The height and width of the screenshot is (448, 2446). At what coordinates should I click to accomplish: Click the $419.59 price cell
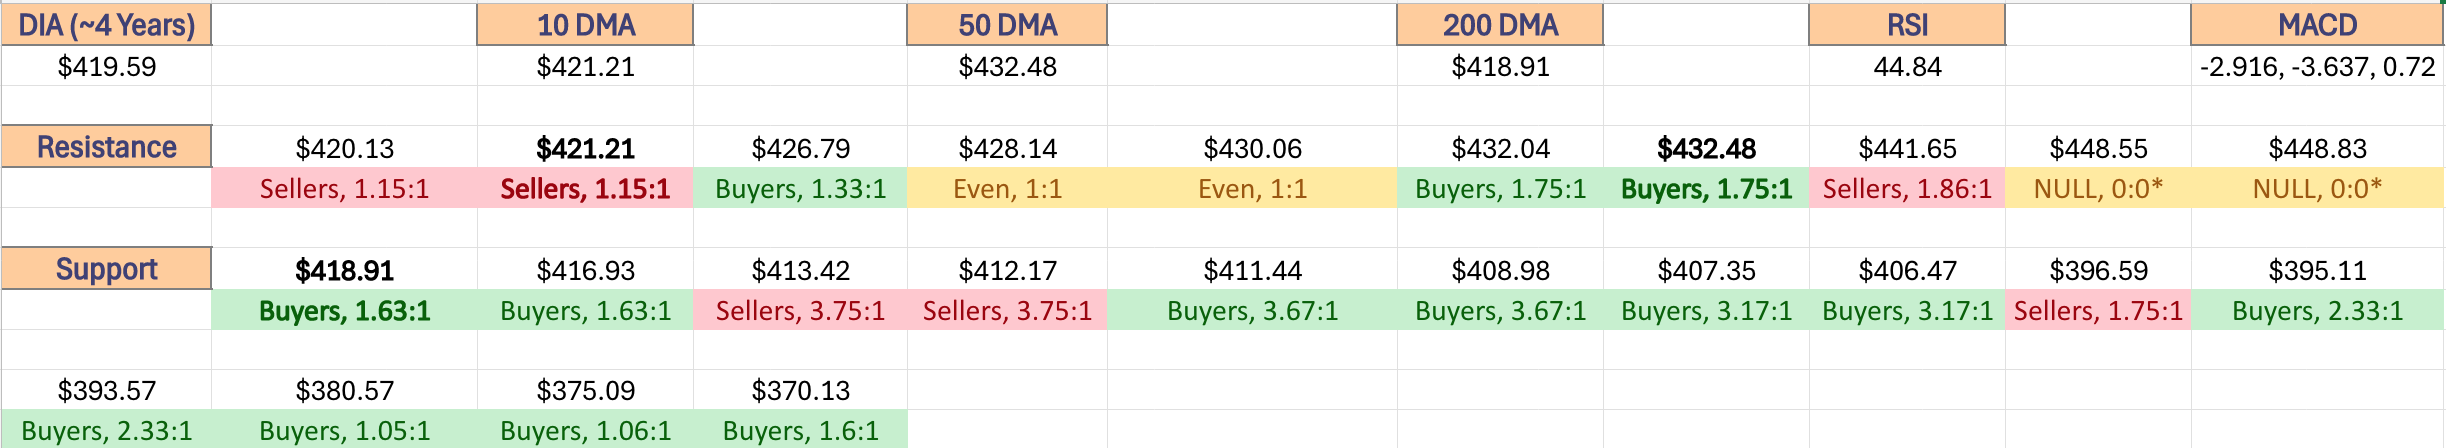[x=106, y=67]
